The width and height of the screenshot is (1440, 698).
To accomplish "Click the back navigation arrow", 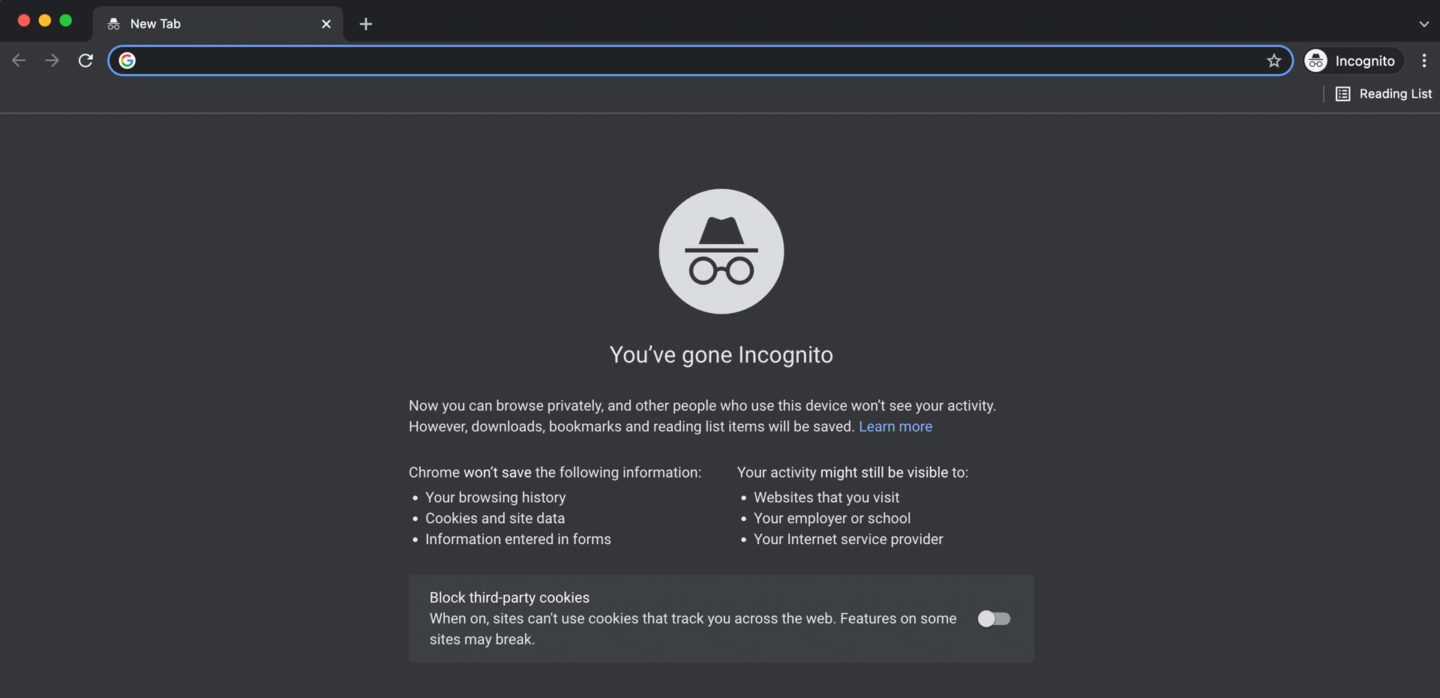I will pos(18,61).
